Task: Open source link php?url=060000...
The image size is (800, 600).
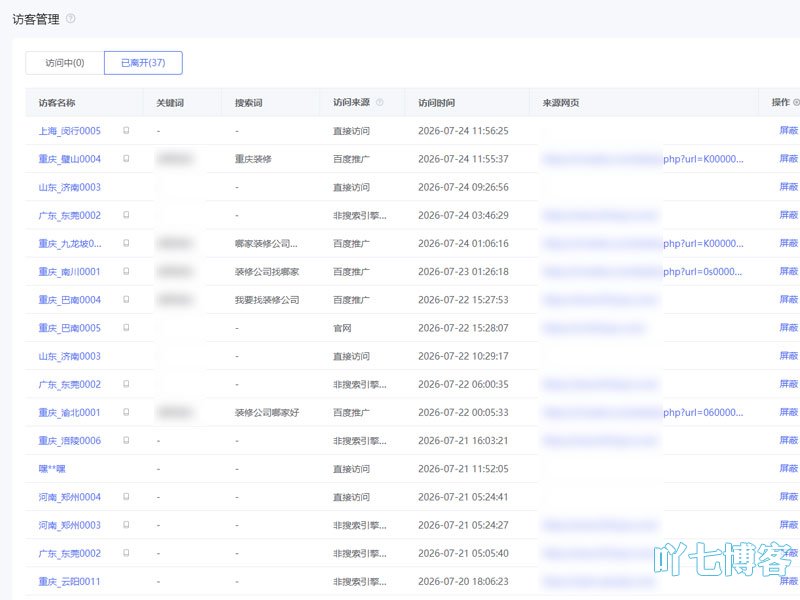Action: tap(643, 412)
